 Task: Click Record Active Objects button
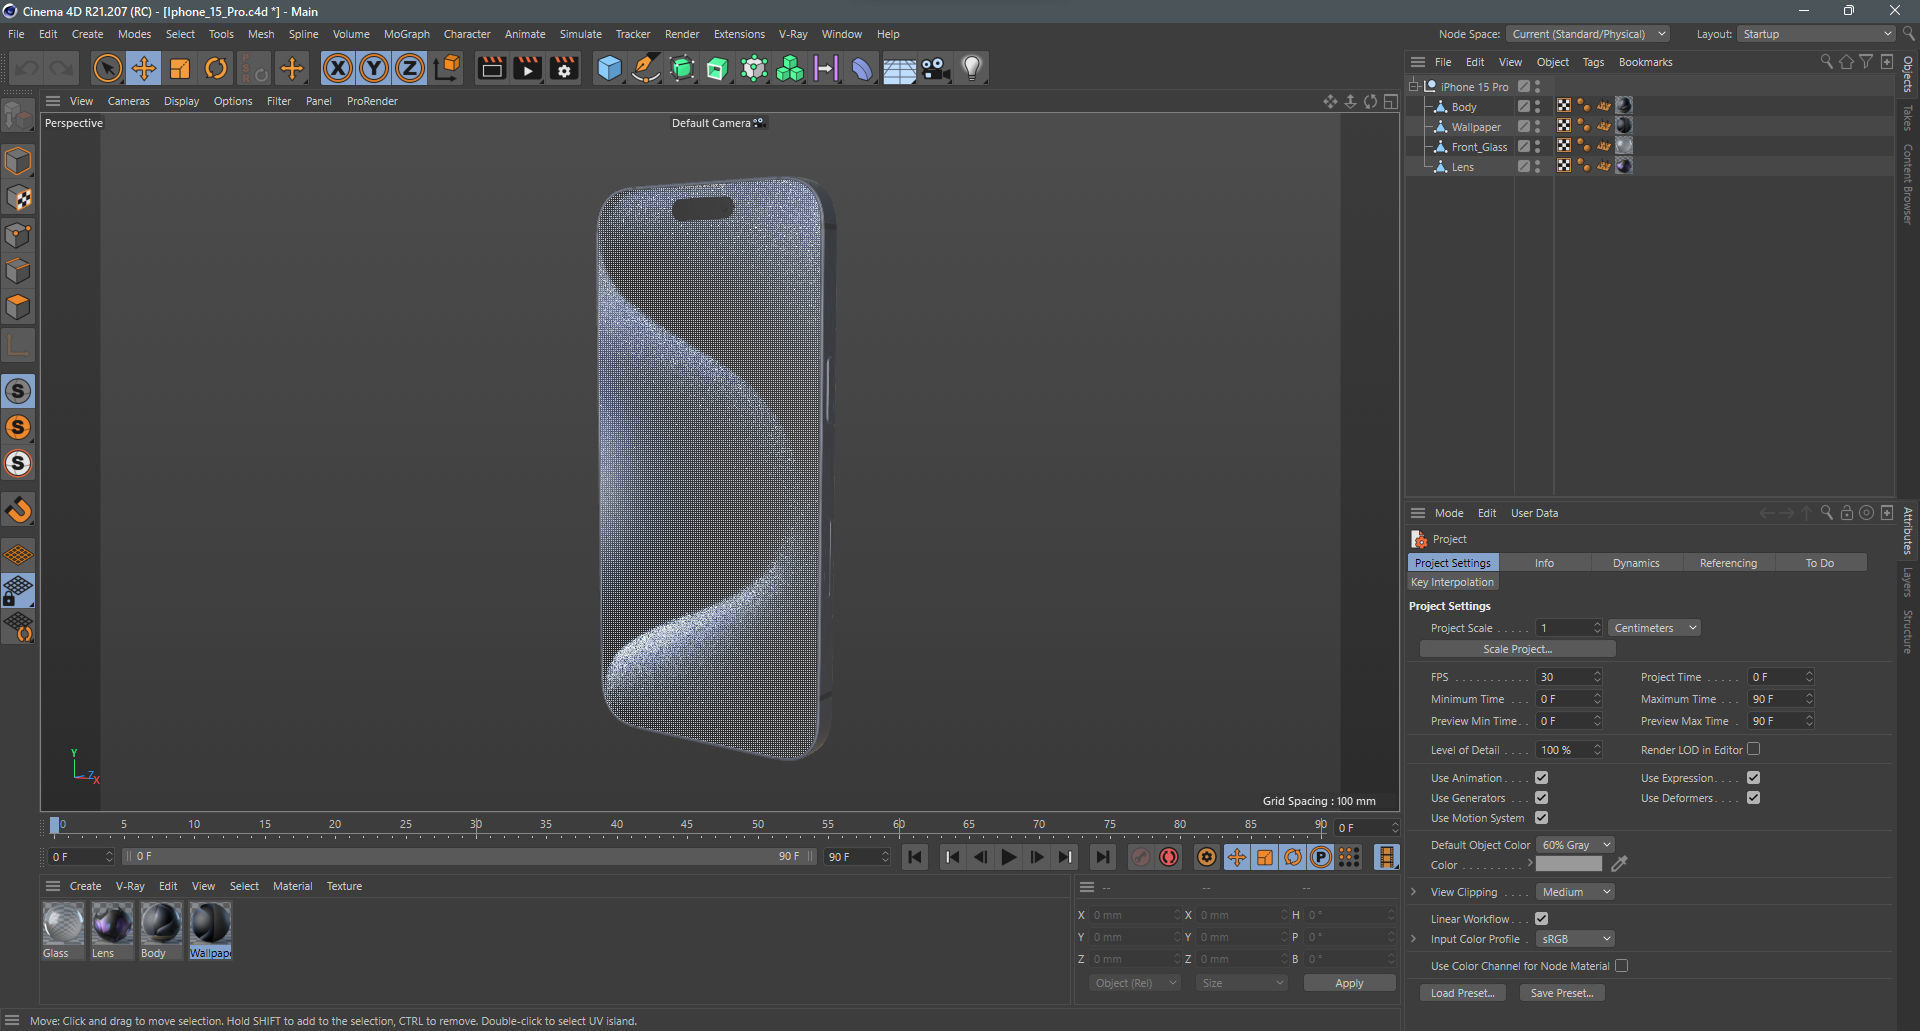tap(1140, 857)
